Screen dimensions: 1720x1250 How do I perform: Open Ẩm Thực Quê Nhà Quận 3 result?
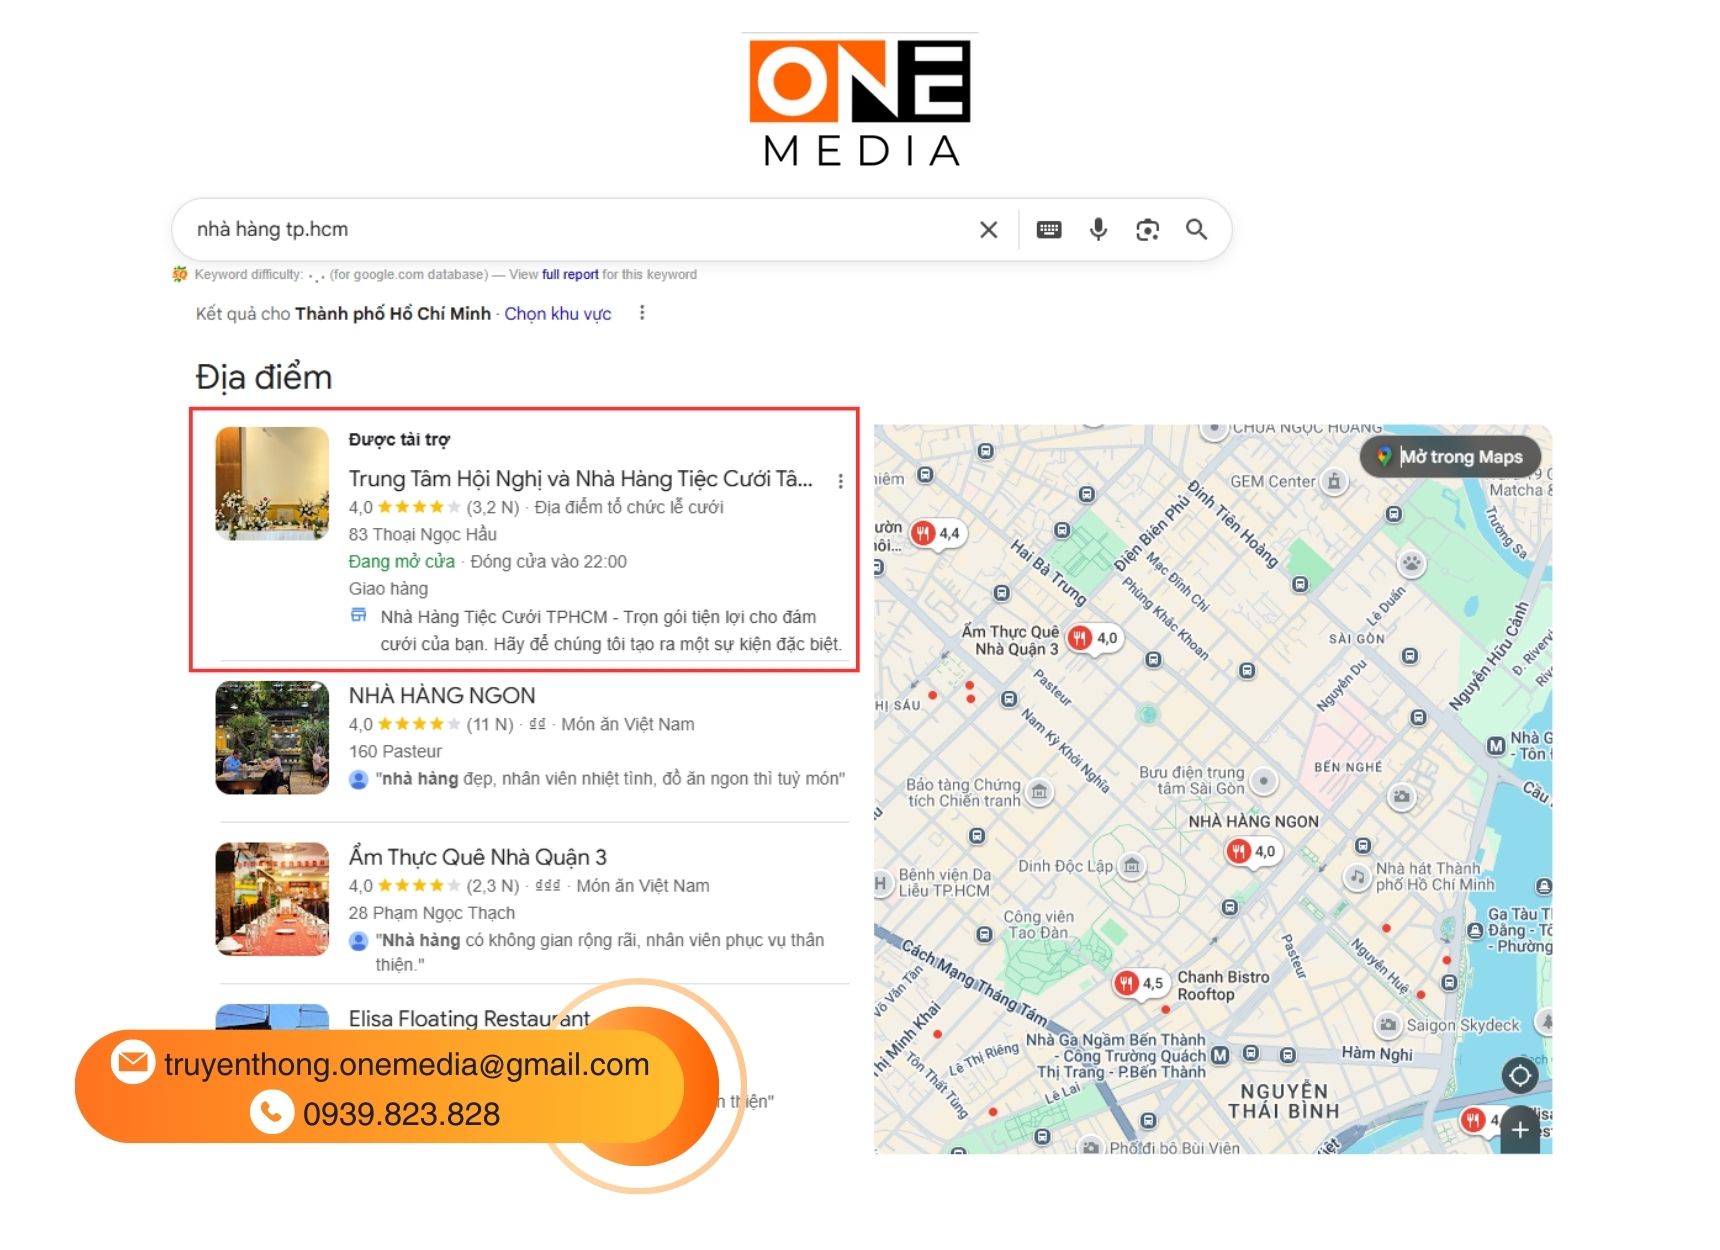click(477, 857)
